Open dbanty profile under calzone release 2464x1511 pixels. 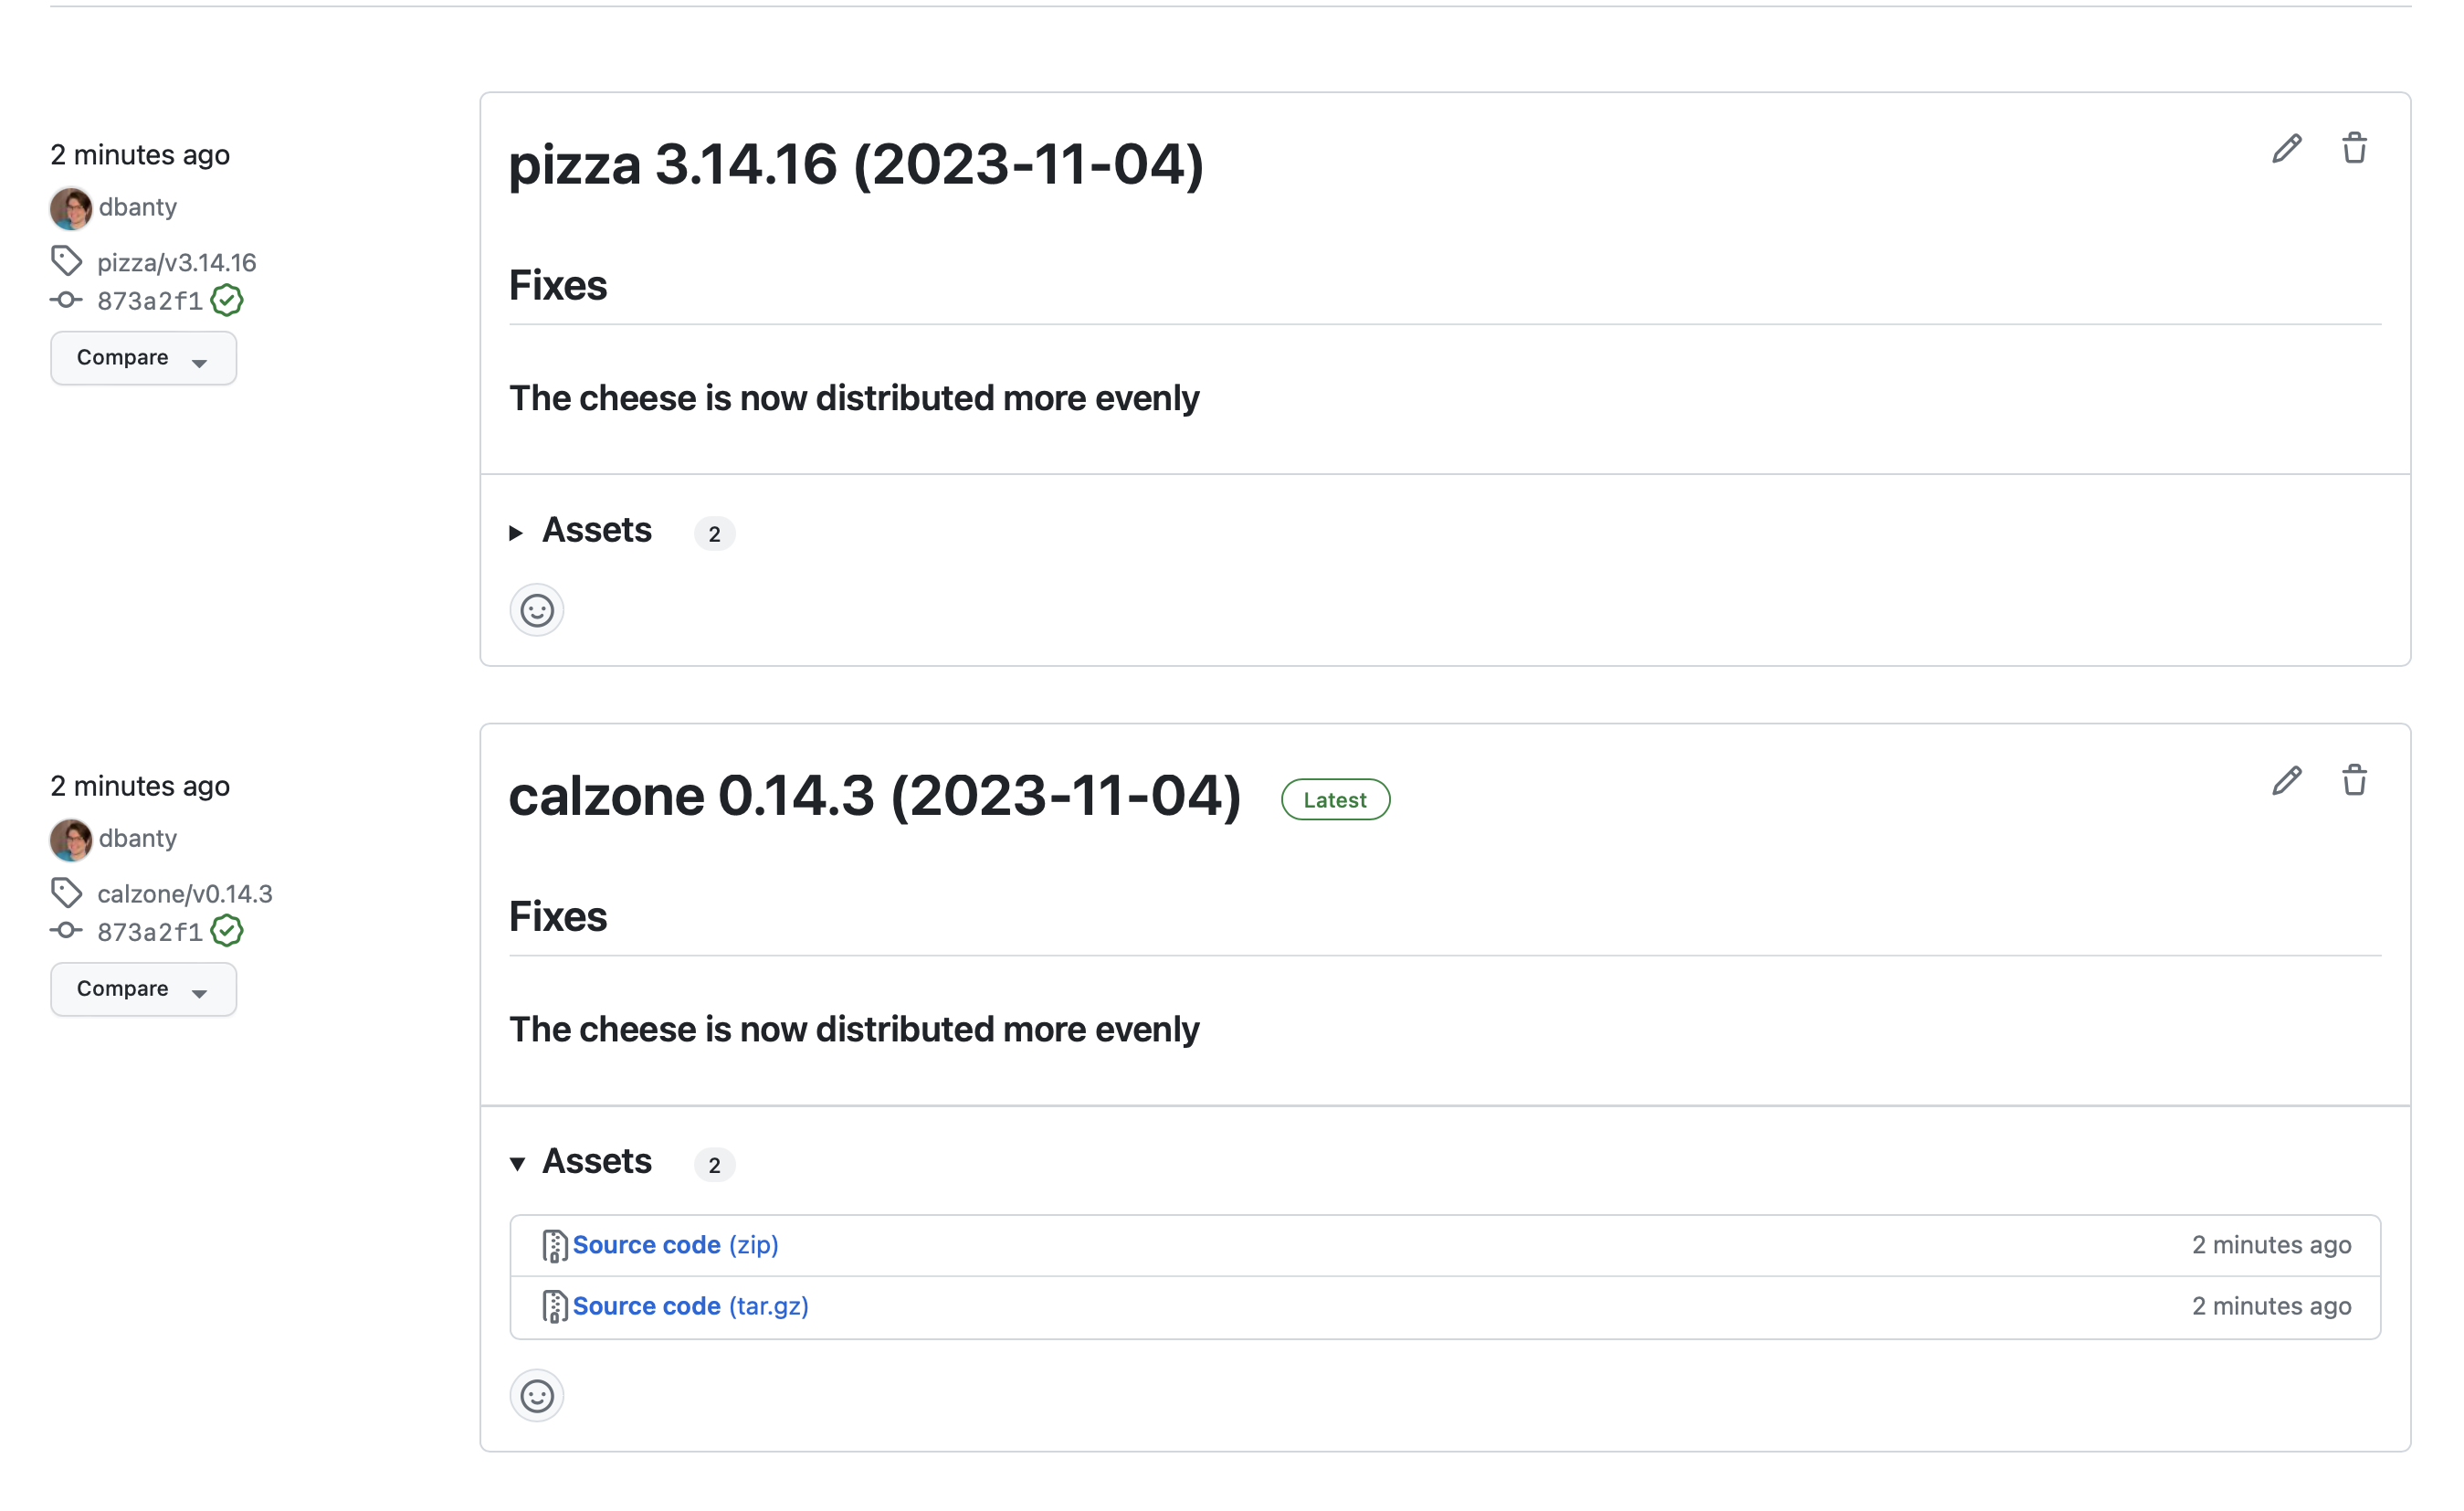(137, 838)
